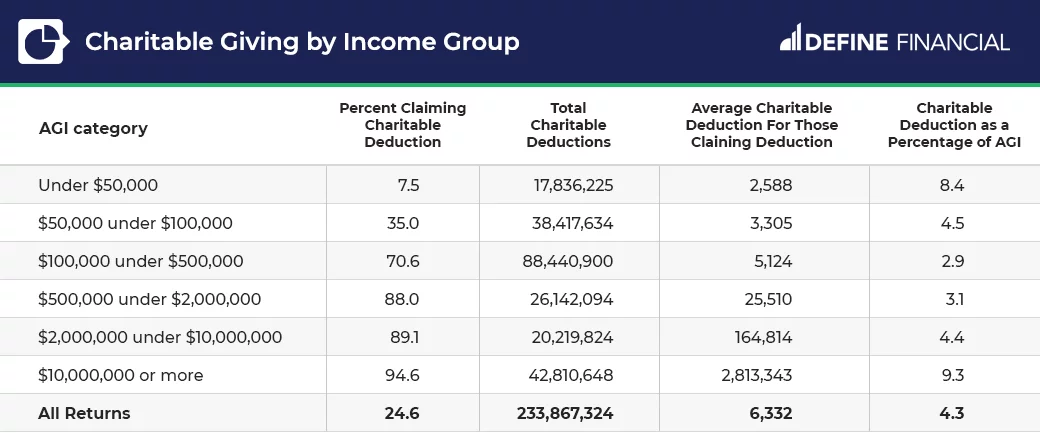
Task: Click the 9.3 percentage of AGI cell
Action: tap(952, 375)
